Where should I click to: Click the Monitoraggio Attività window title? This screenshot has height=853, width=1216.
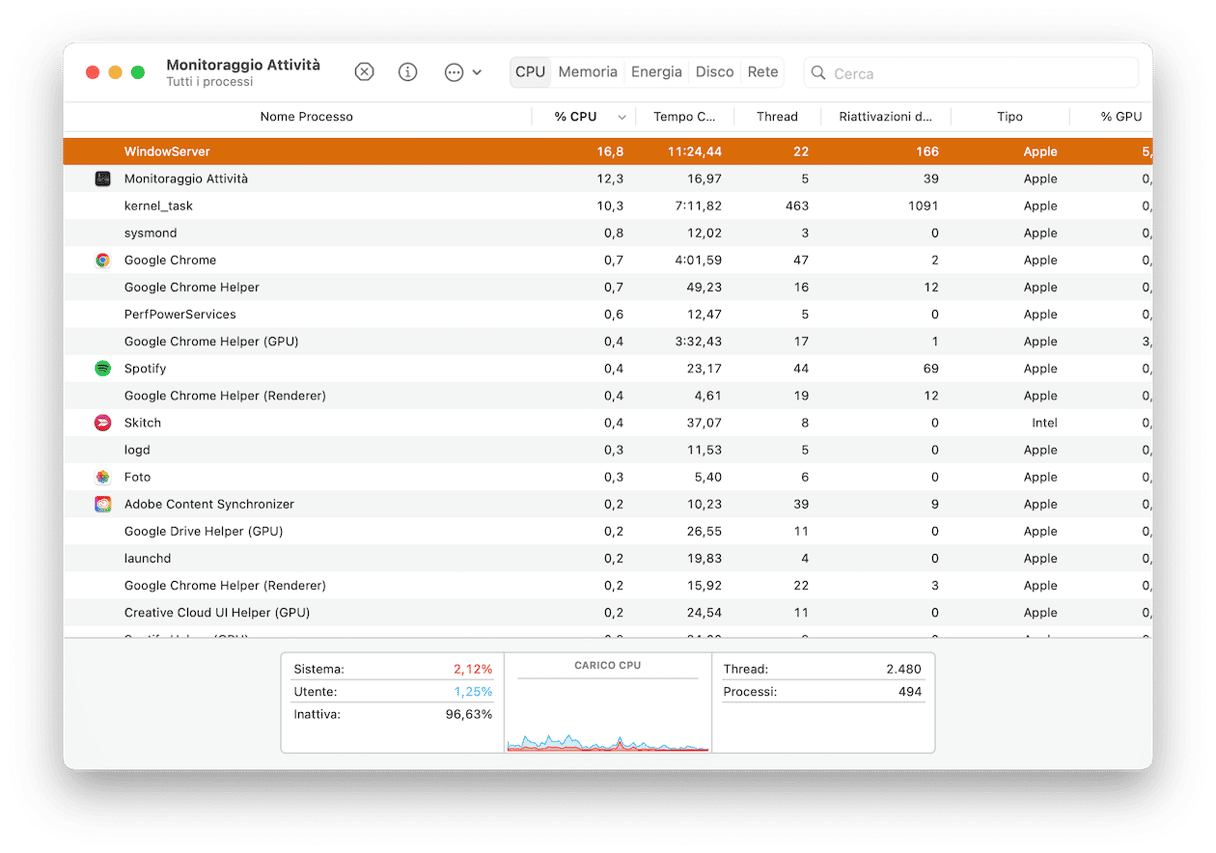pos(243,65)
